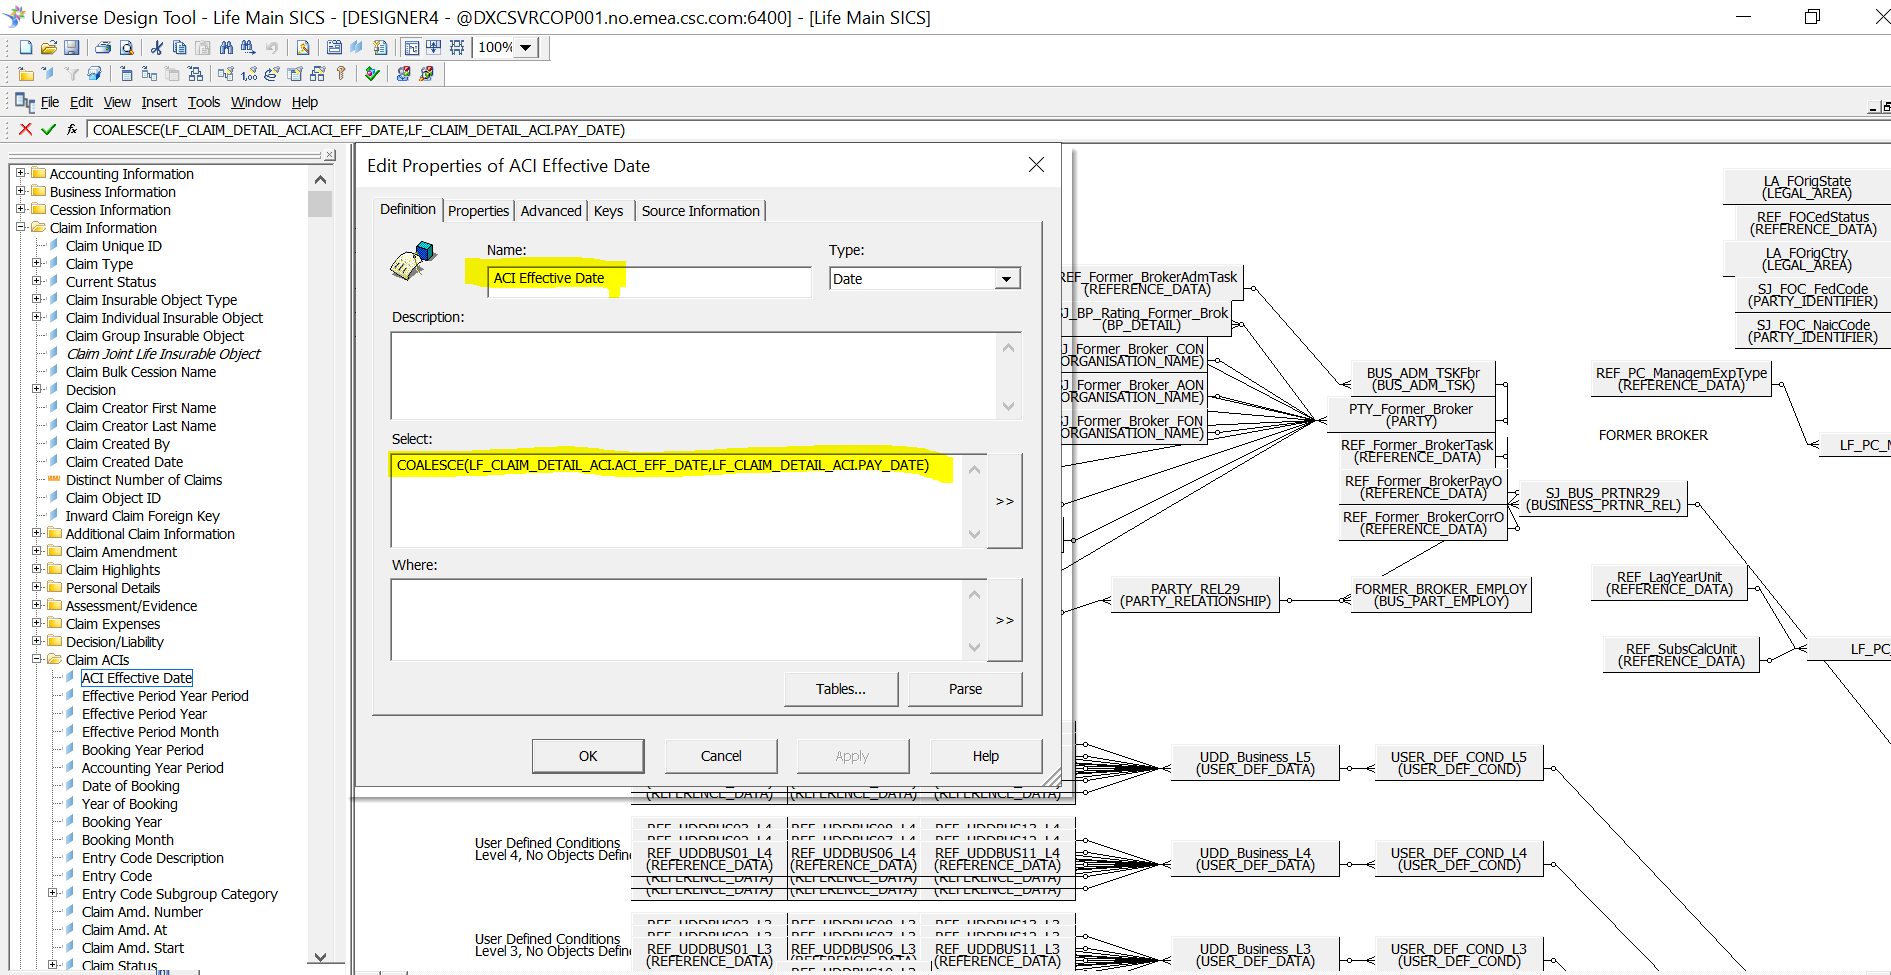1891x975 pixels.
Task: Collapse the Claim ACIs folder
Action: point(36,659)
